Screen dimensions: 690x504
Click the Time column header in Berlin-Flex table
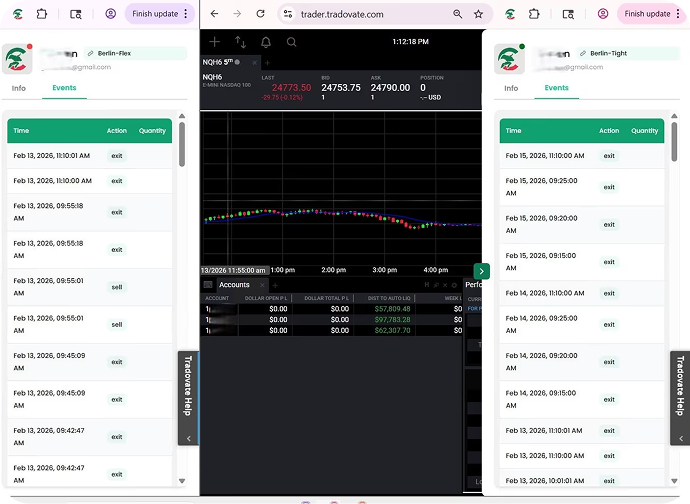click(21, 130)
